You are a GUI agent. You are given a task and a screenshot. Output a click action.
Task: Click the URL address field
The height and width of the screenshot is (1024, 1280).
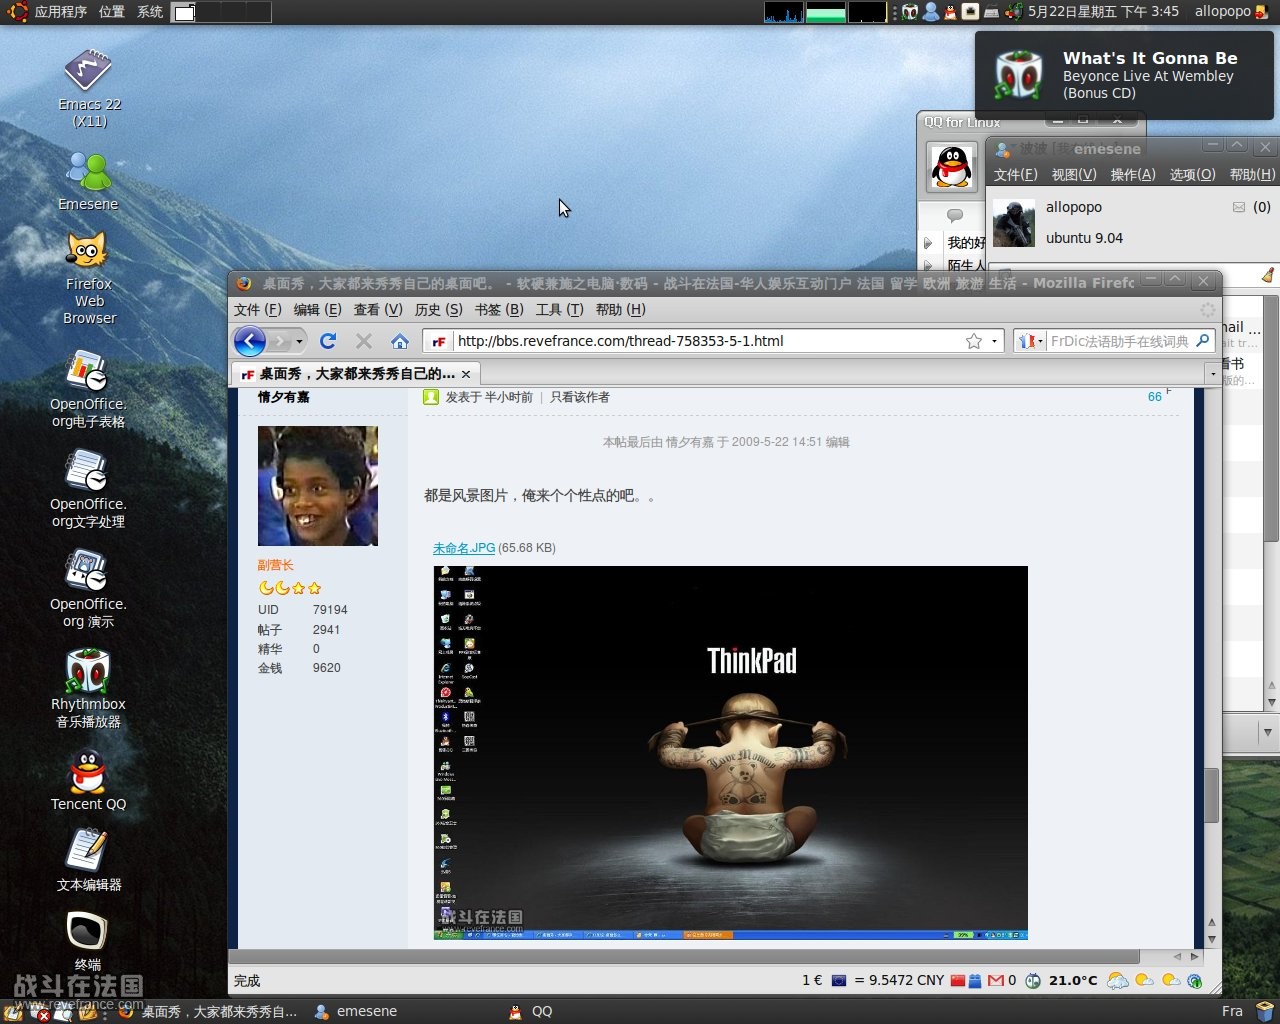(700, 341)
